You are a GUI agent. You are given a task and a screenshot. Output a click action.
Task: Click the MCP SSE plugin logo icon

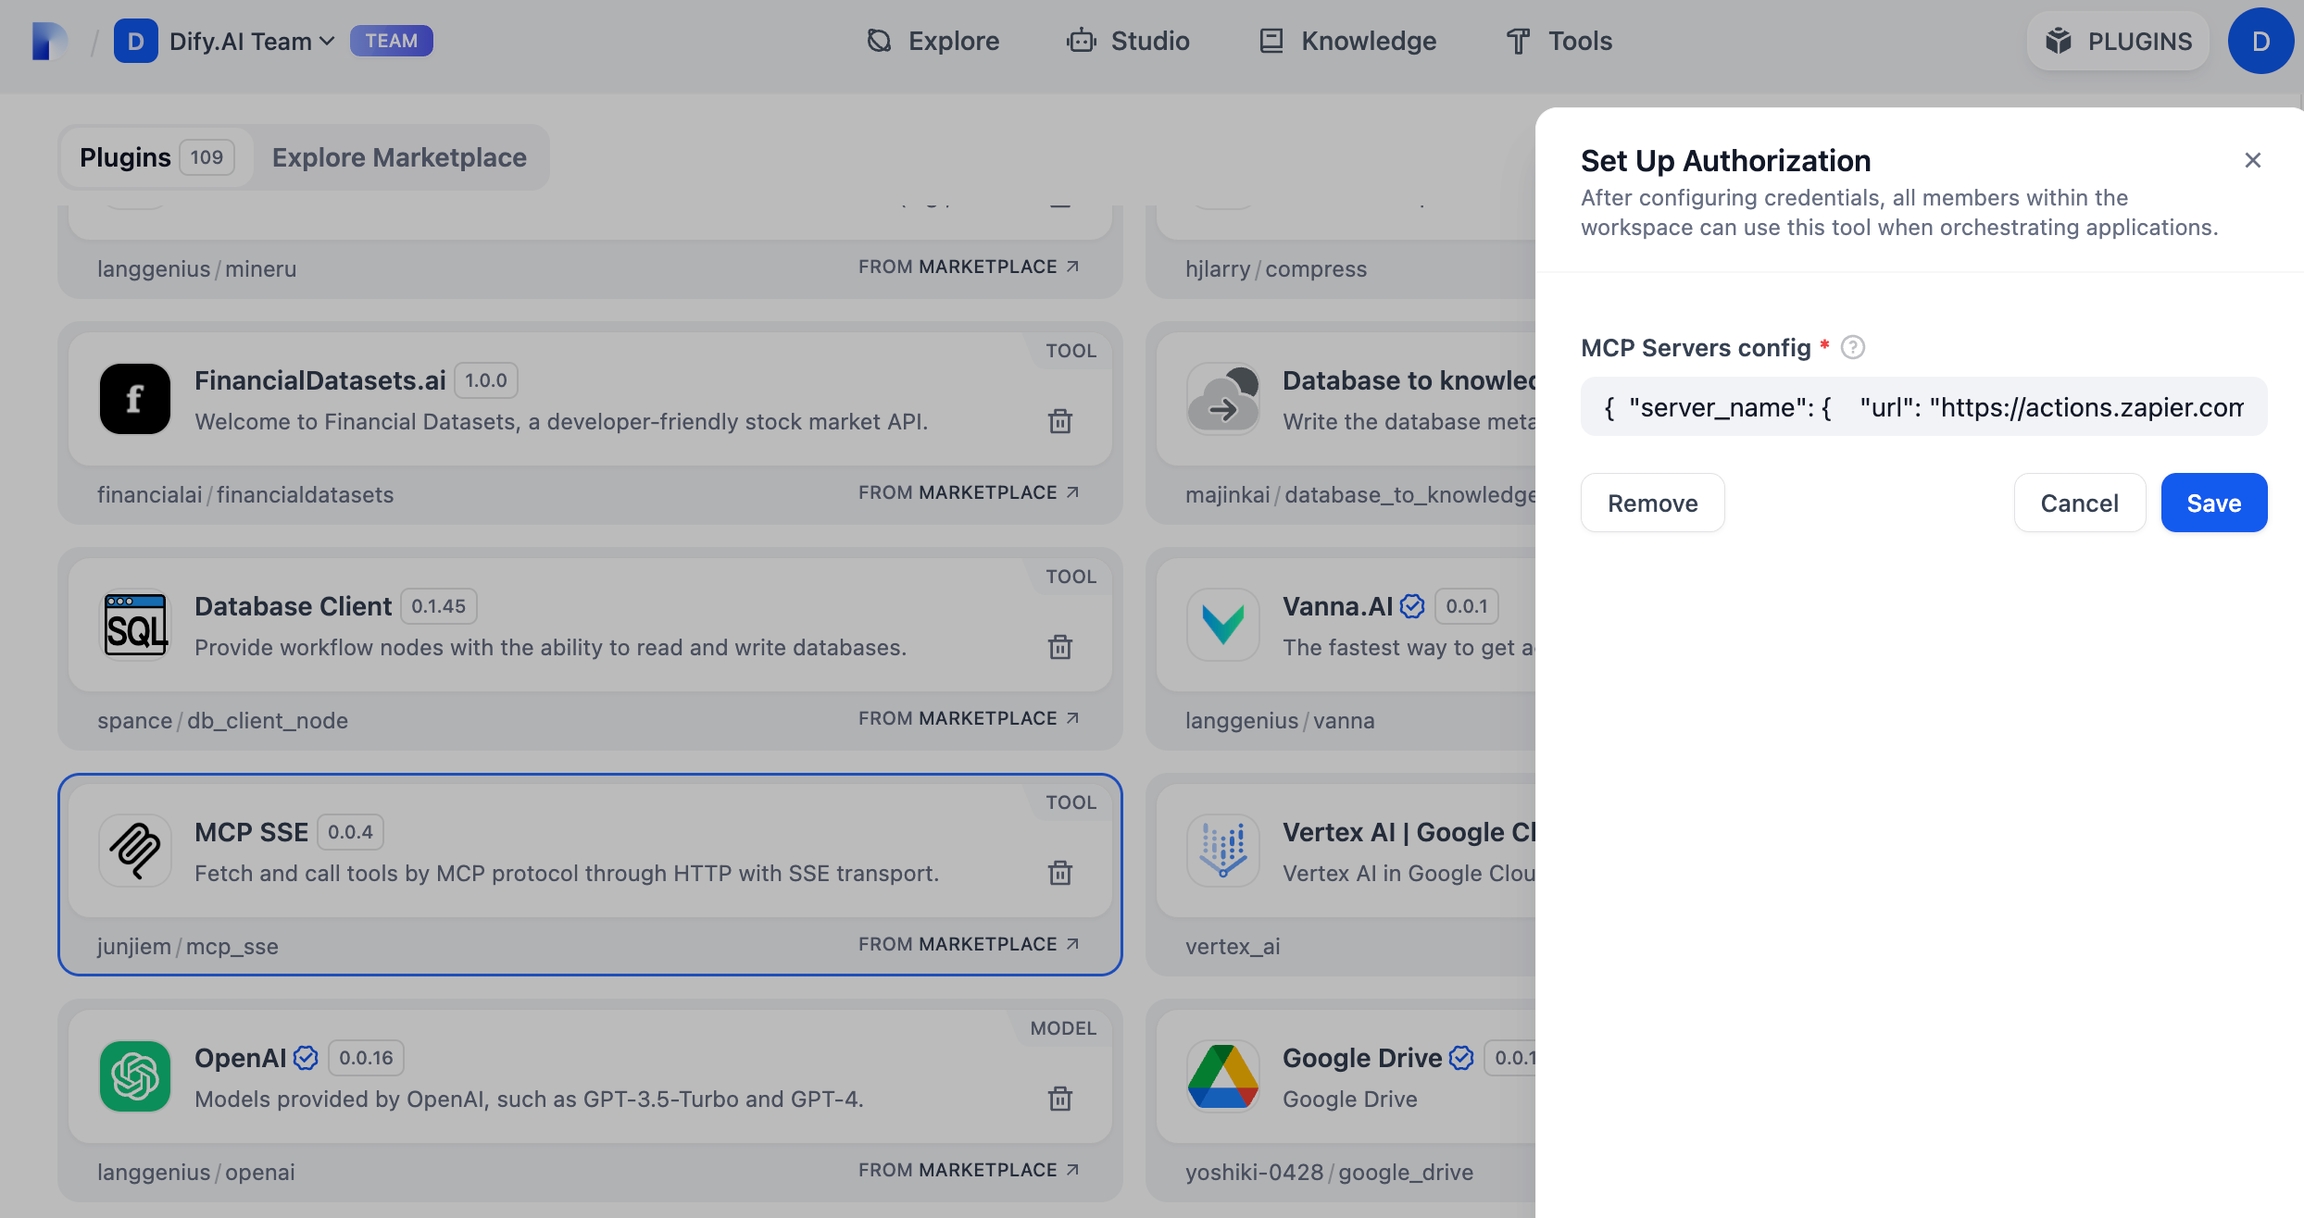[135, 850]
